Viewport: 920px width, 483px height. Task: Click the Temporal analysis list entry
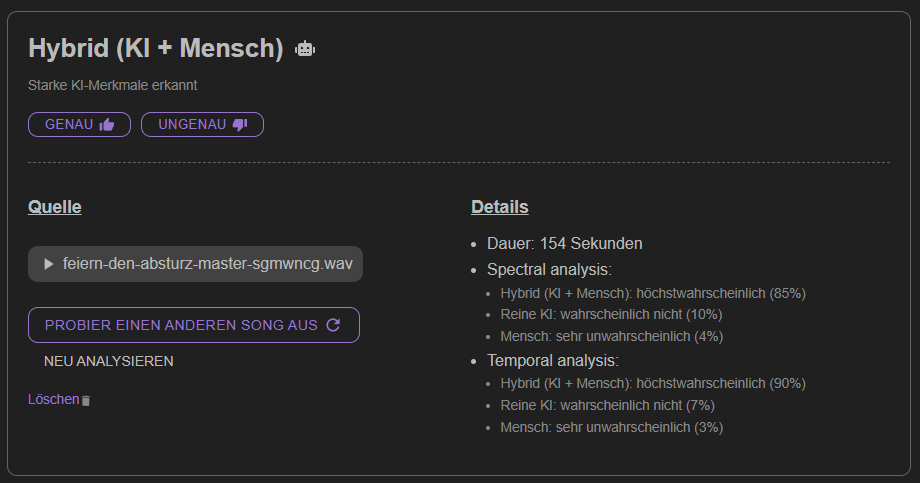click(x=553, y=360)
